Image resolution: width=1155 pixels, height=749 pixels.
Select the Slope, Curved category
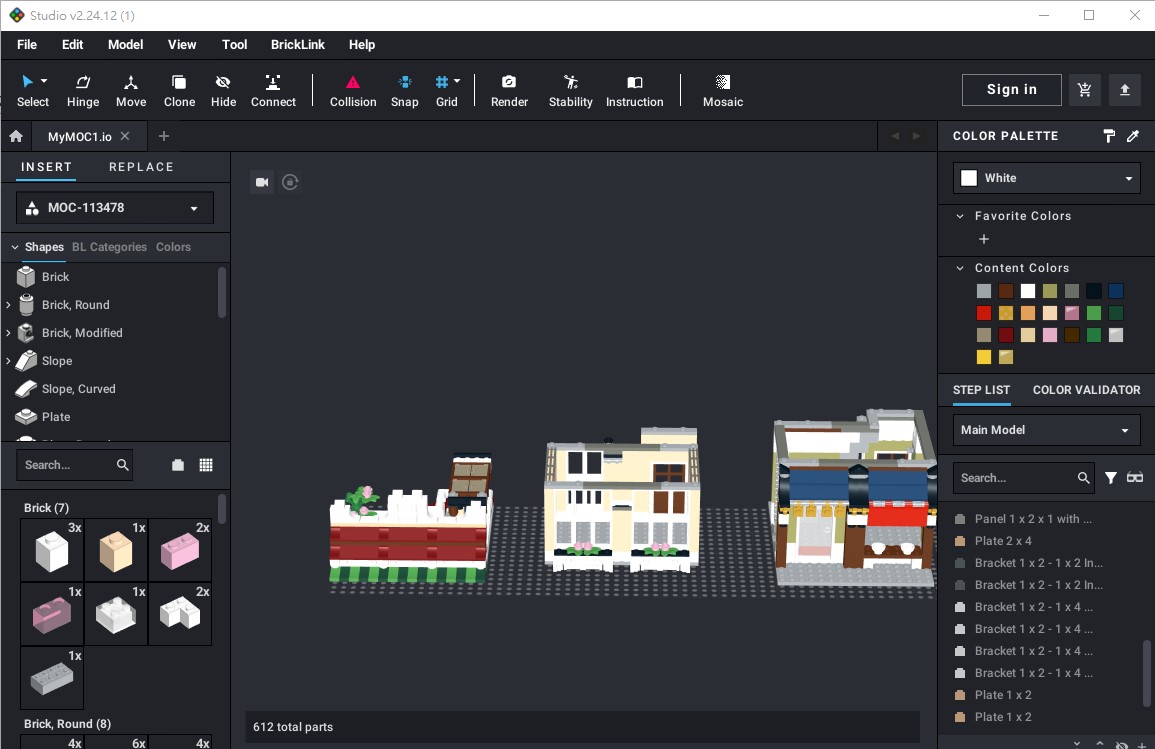[78, 389]
